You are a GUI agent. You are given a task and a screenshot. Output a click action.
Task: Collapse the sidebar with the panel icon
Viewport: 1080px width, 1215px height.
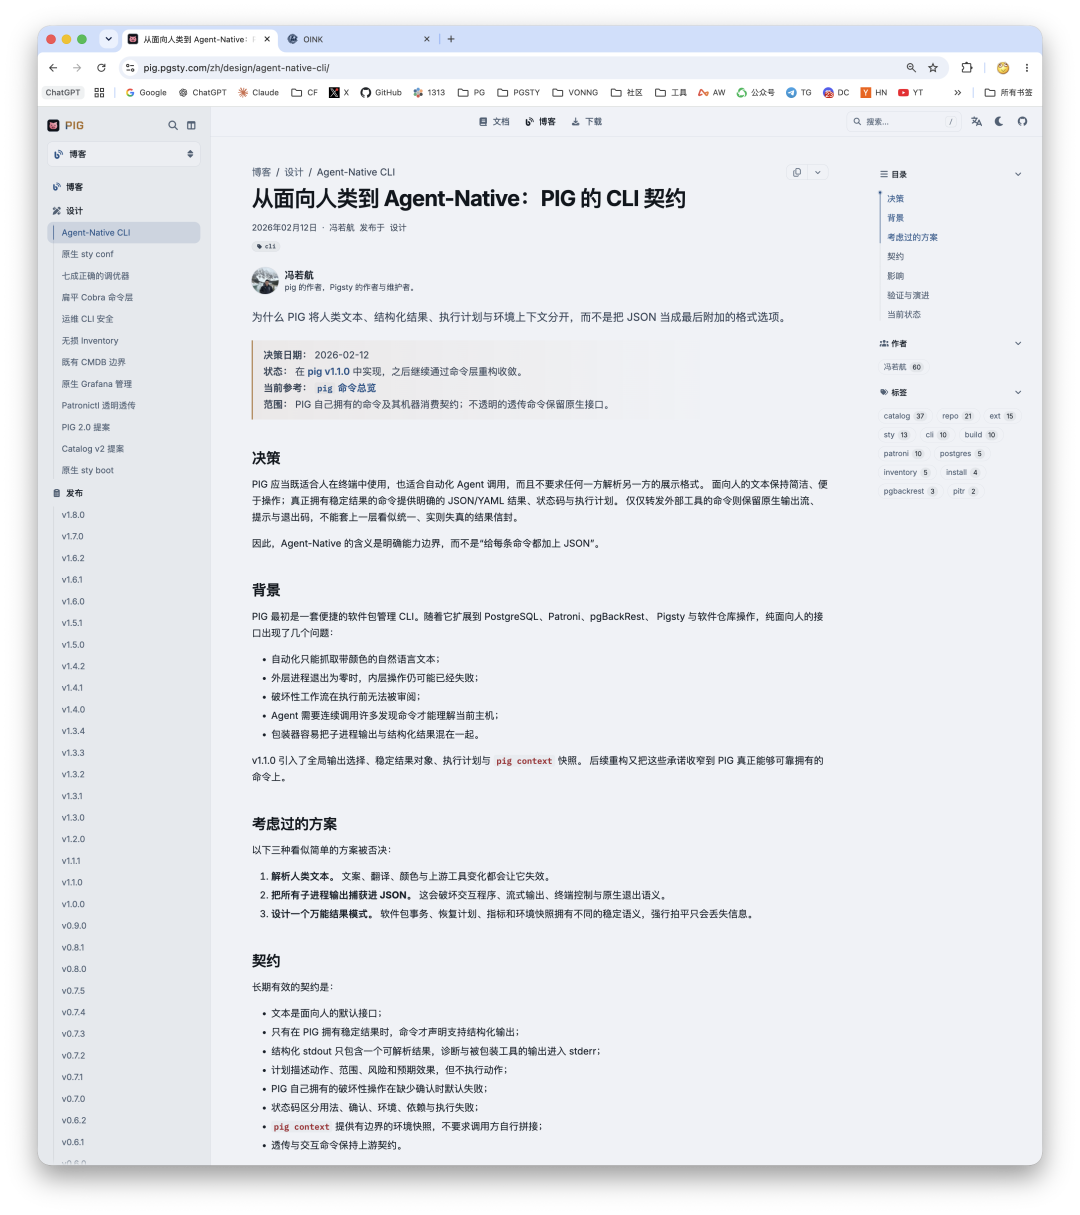[x=191, y=125]
